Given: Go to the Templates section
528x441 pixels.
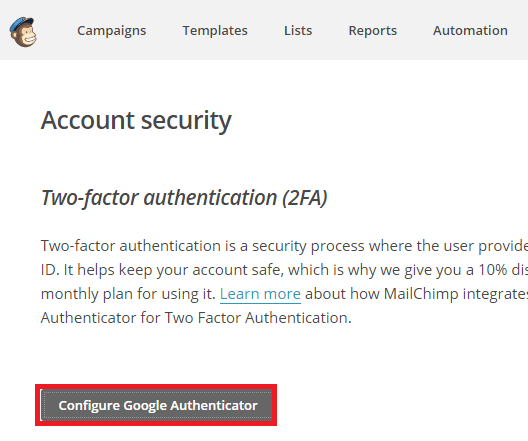Looking at the screenshot, I should coord(215,31).
